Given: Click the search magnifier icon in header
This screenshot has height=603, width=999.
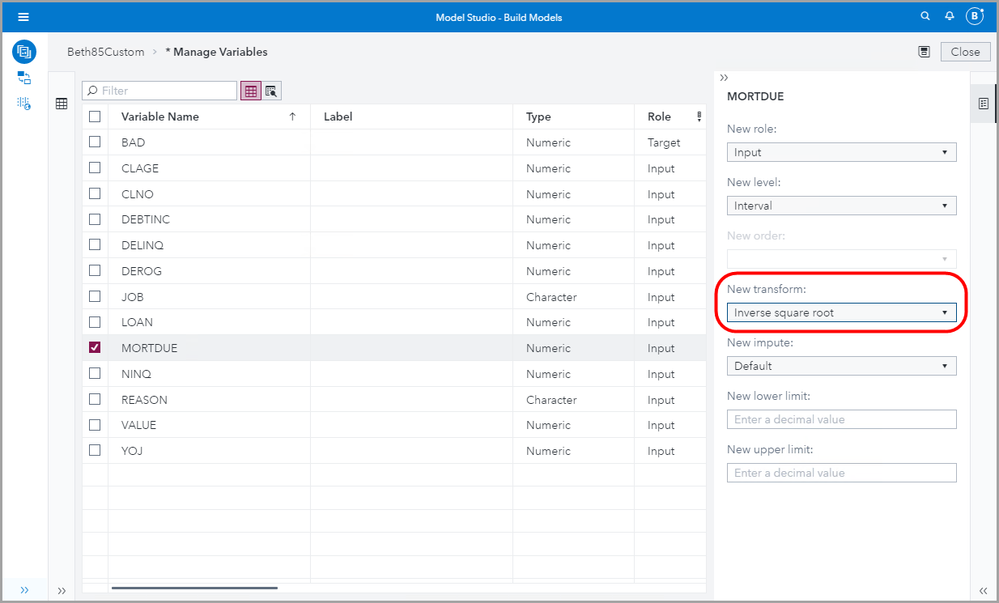Looking at the screenshot, I should pyautogui.click(x=925, y=17).
